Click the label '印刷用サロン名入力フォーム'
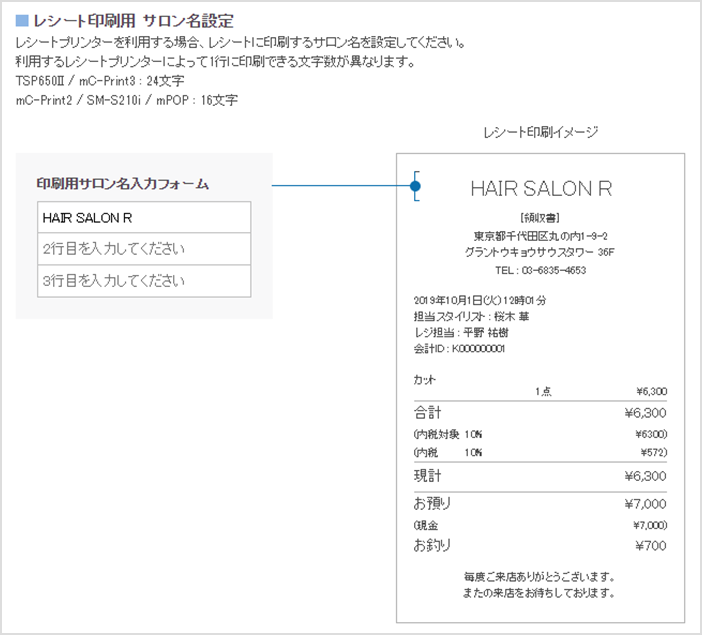This screenshot has width=702, height=635. [123, 184]
